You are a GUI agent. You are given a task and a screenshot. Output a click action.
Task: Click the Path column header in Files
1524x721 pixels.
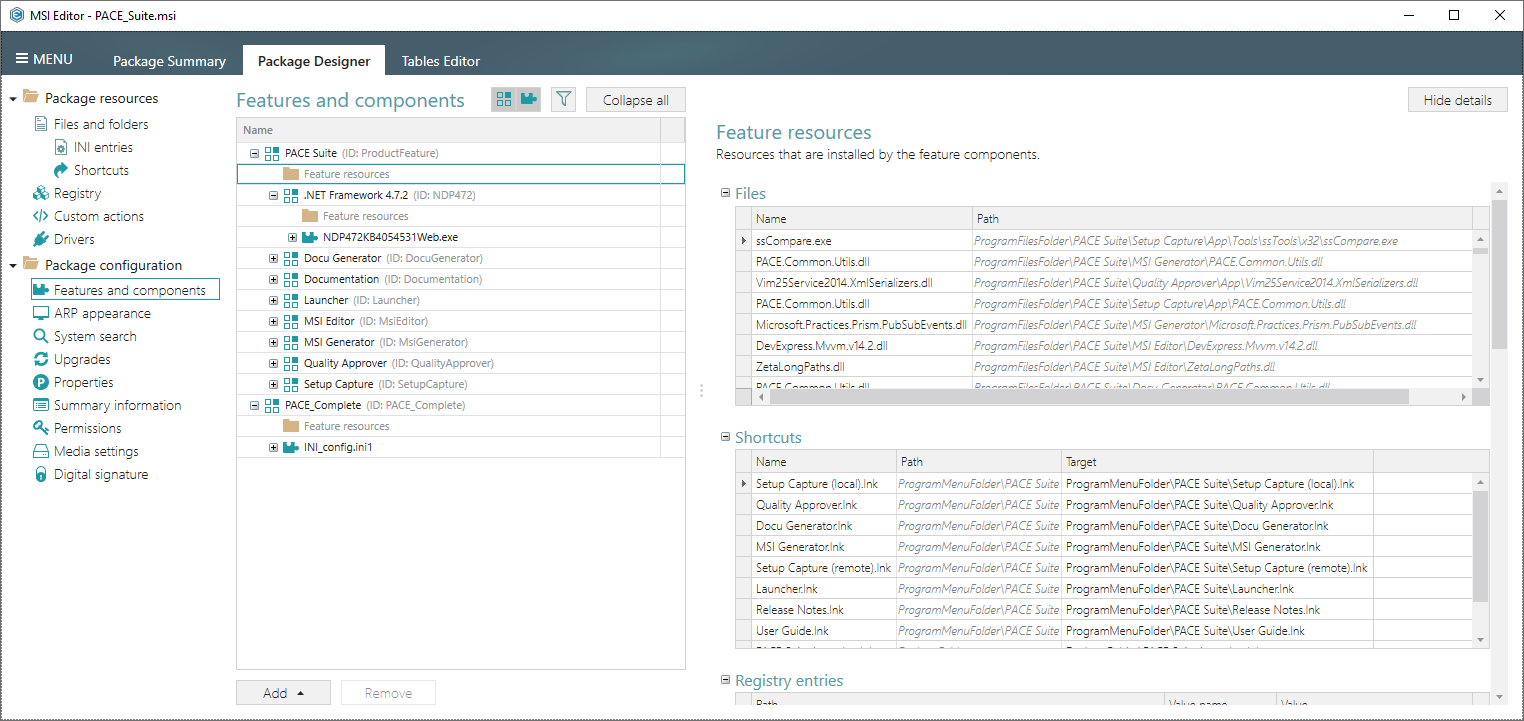[1222, 218]
